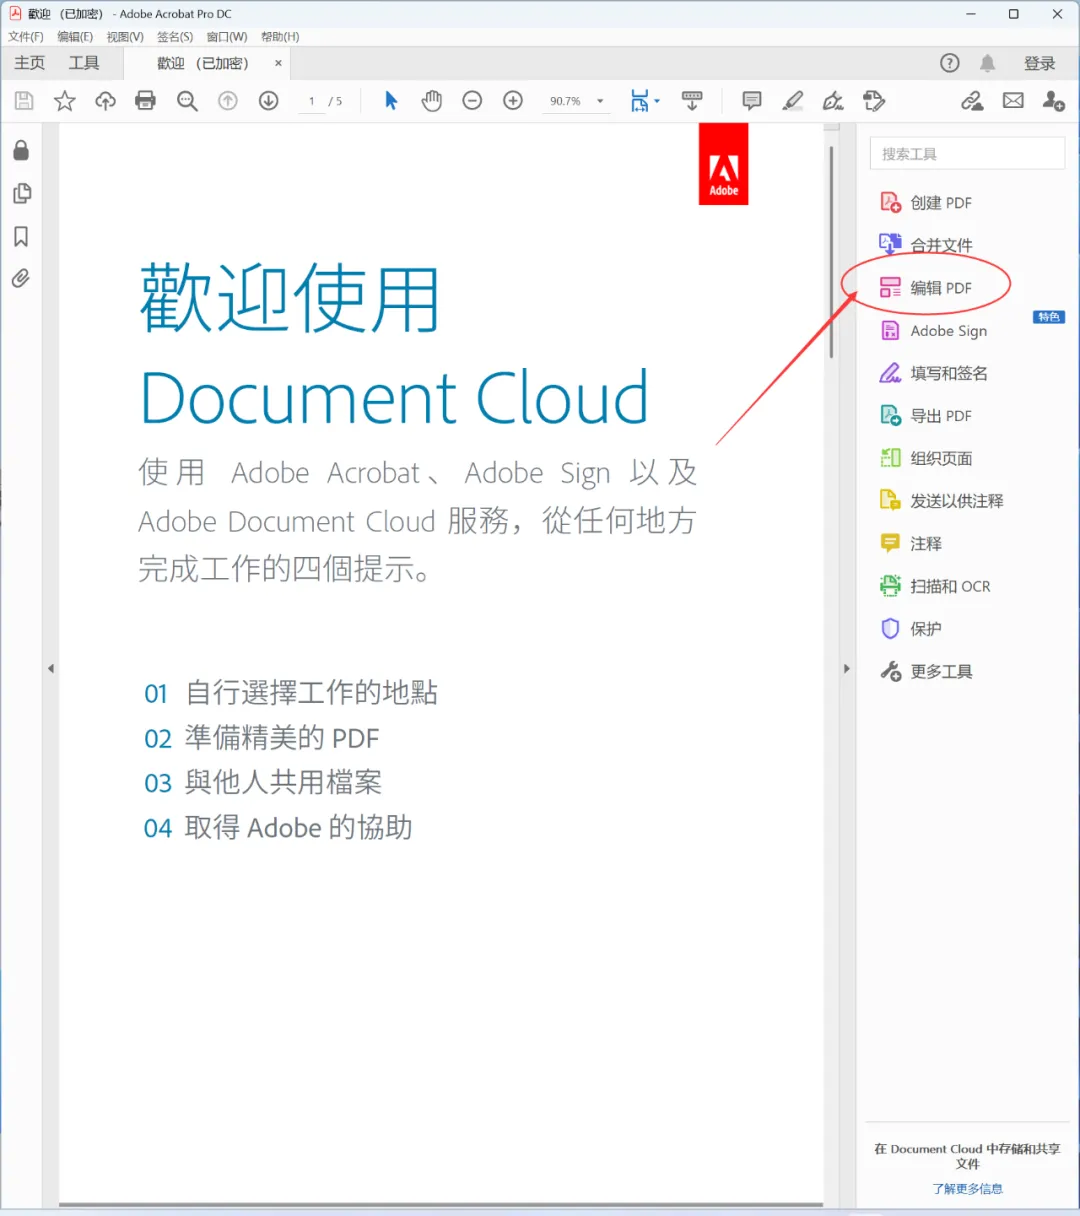Open the 注释 tool

coord(911,544)
